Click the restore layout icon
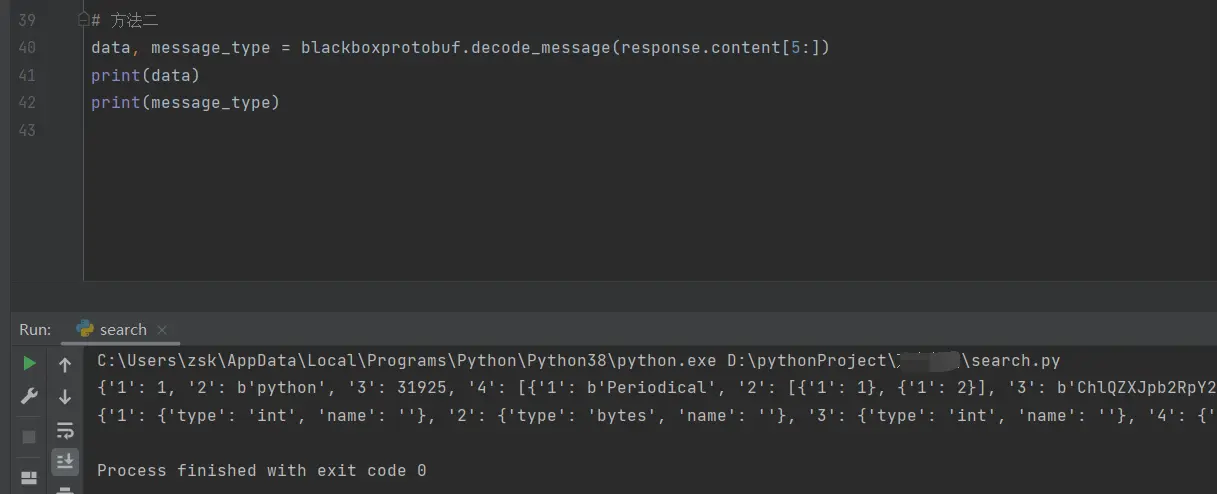This screenshot has height=494, width=1217. [x=29, y=477]
